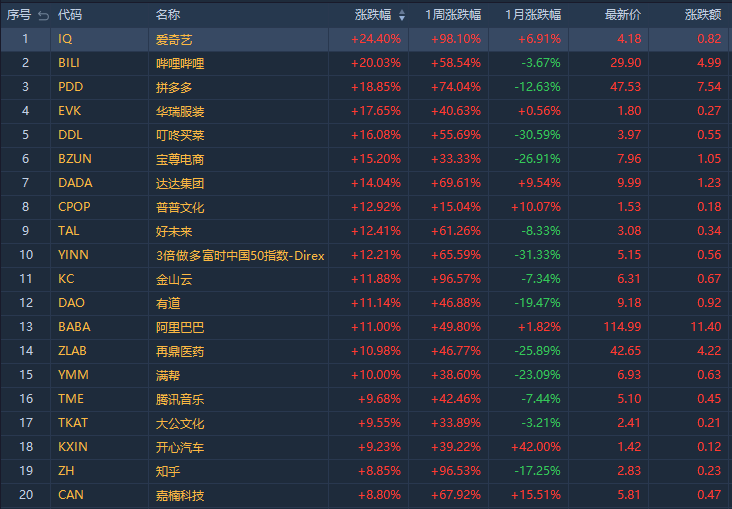Select the 阿里巴巴 stock name
The width and height of the screenshot is (732, 509).
(x=180, y=327)
